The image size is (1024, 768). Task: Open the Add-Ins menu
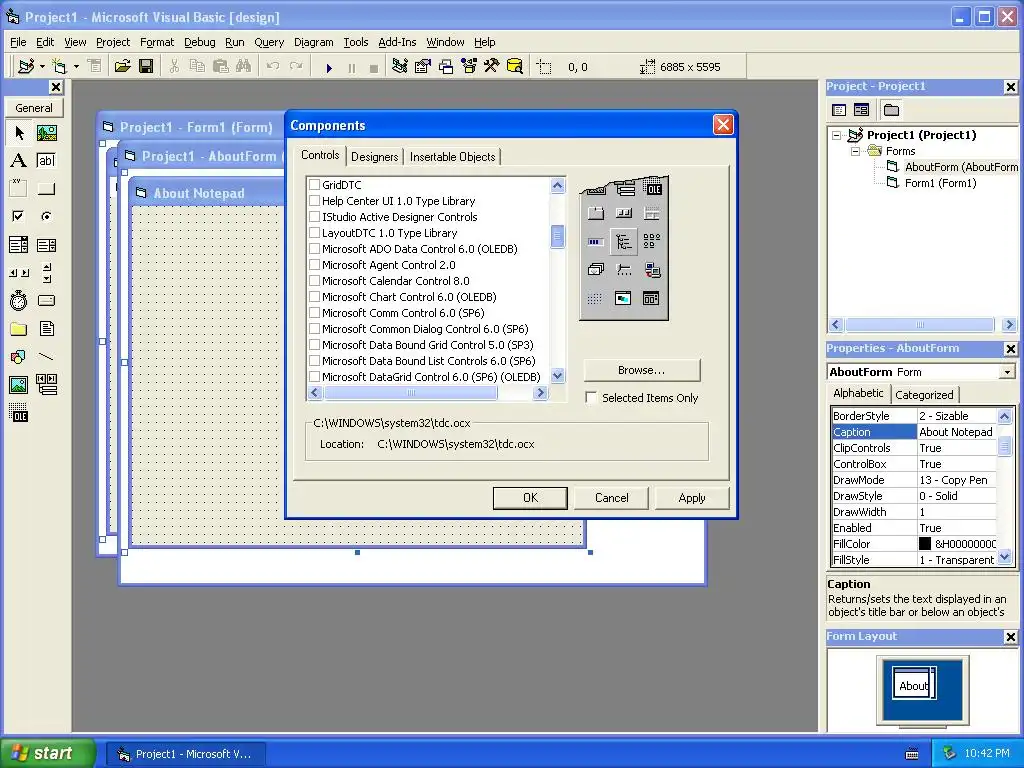(397, 42)
